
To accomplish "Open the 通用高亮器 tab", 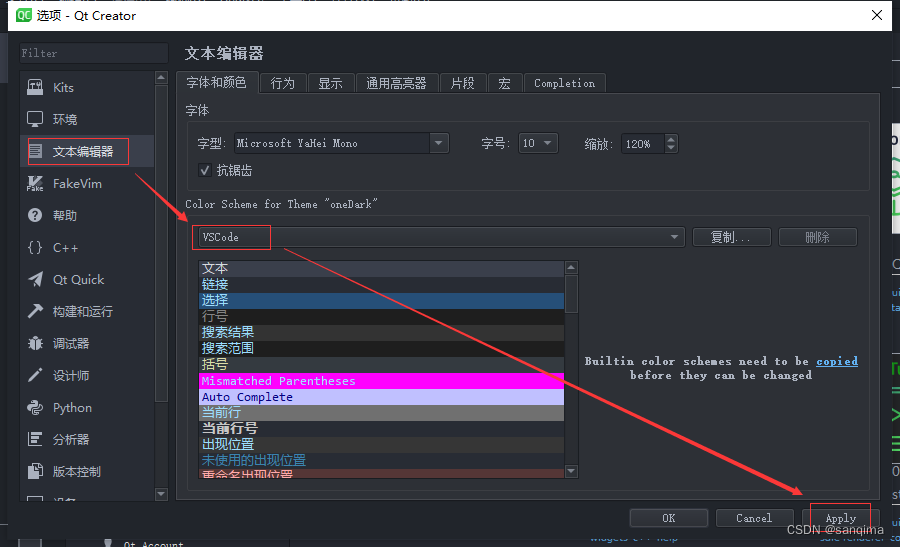I will pyautogui.click(x=397, y=83).
